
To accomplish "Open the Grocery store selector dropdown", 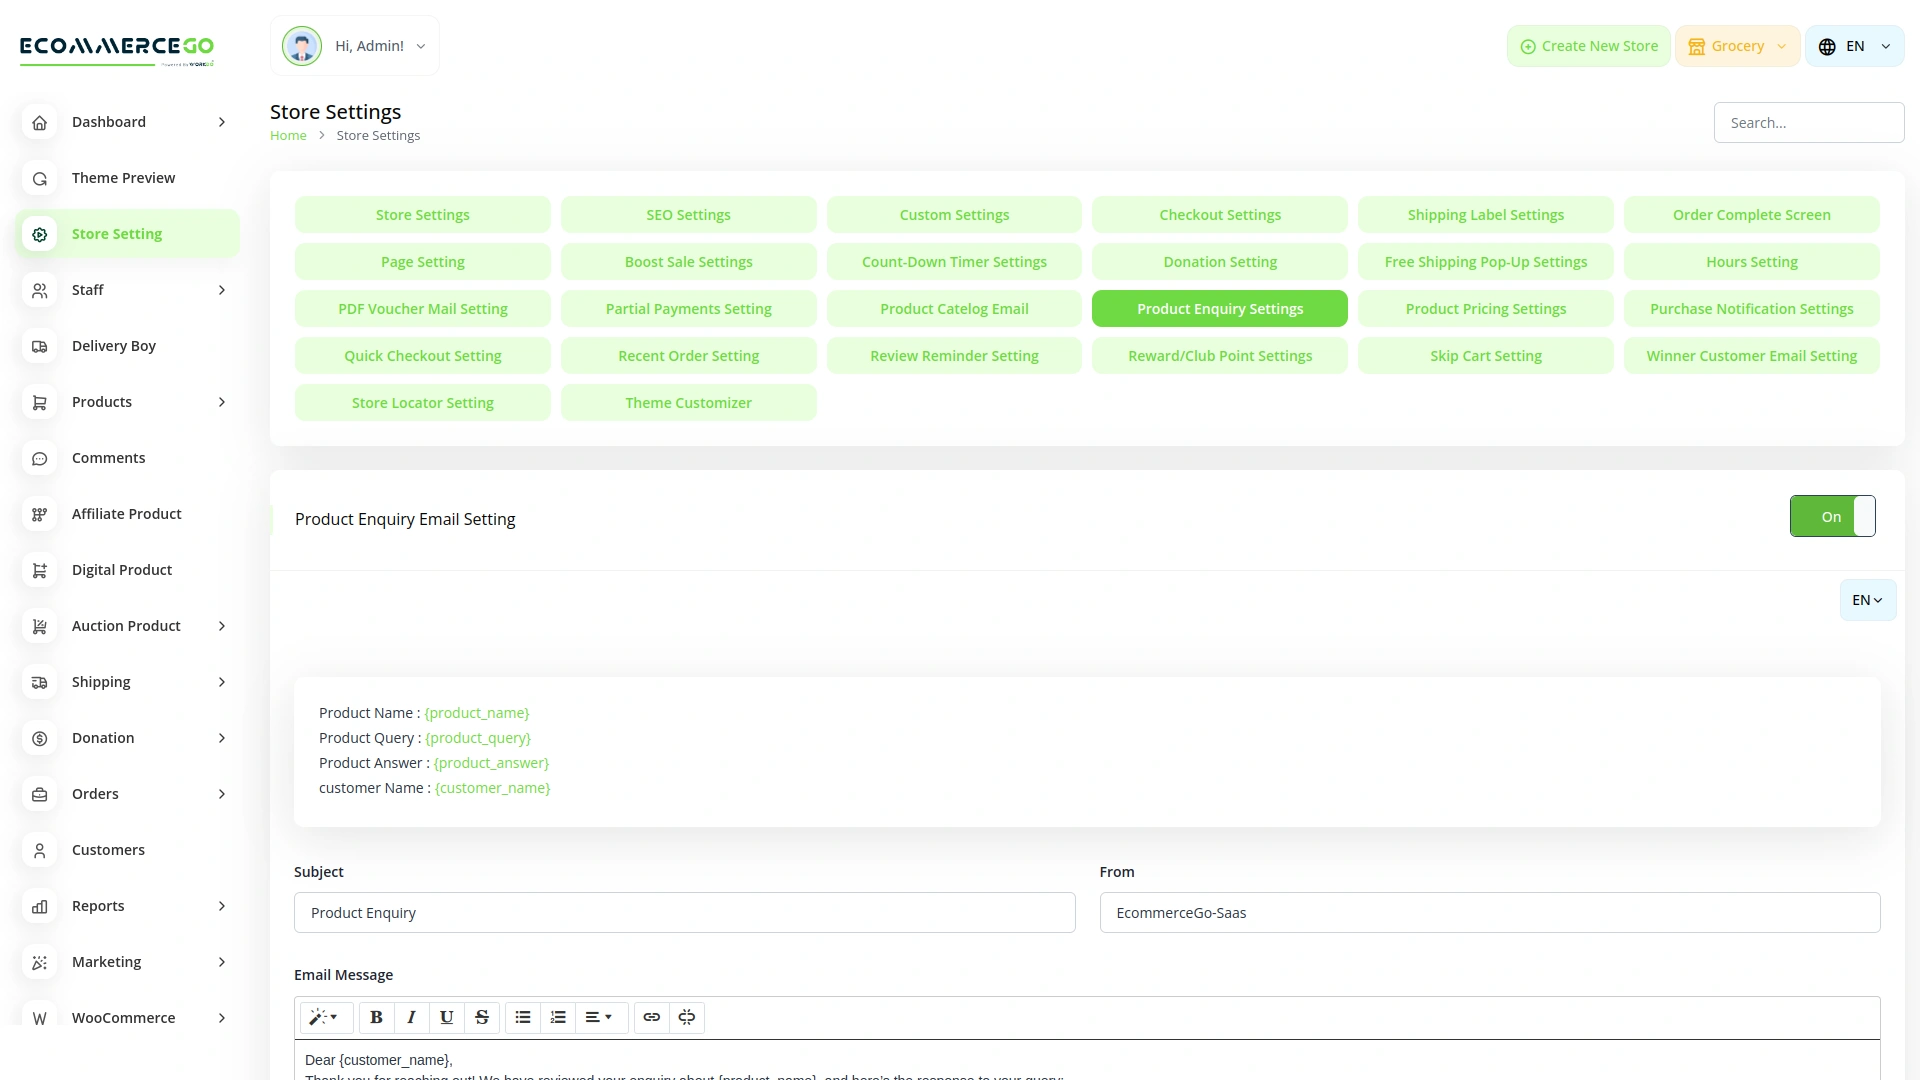I will click(x=1737, y=46).
